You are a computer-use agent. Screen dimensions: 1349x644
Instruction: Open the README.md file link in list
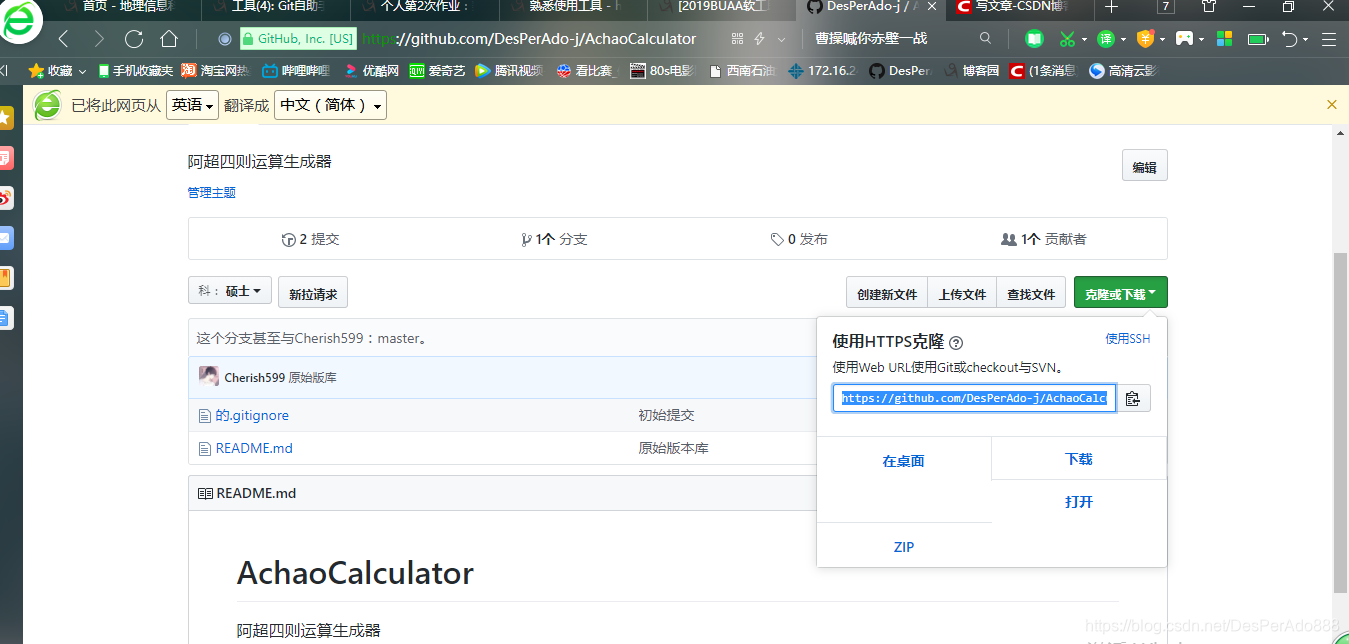(x=254, y=448)
